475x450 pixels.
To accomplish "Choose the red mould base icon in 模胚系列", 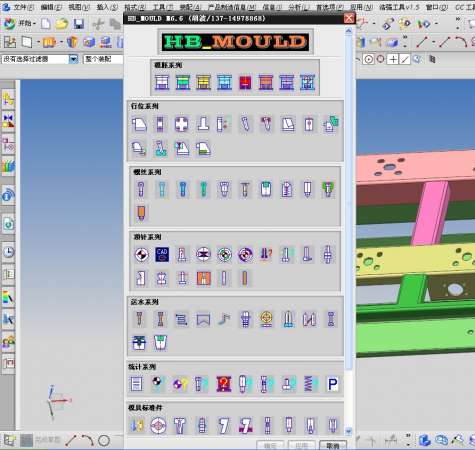I will point(245,83).
